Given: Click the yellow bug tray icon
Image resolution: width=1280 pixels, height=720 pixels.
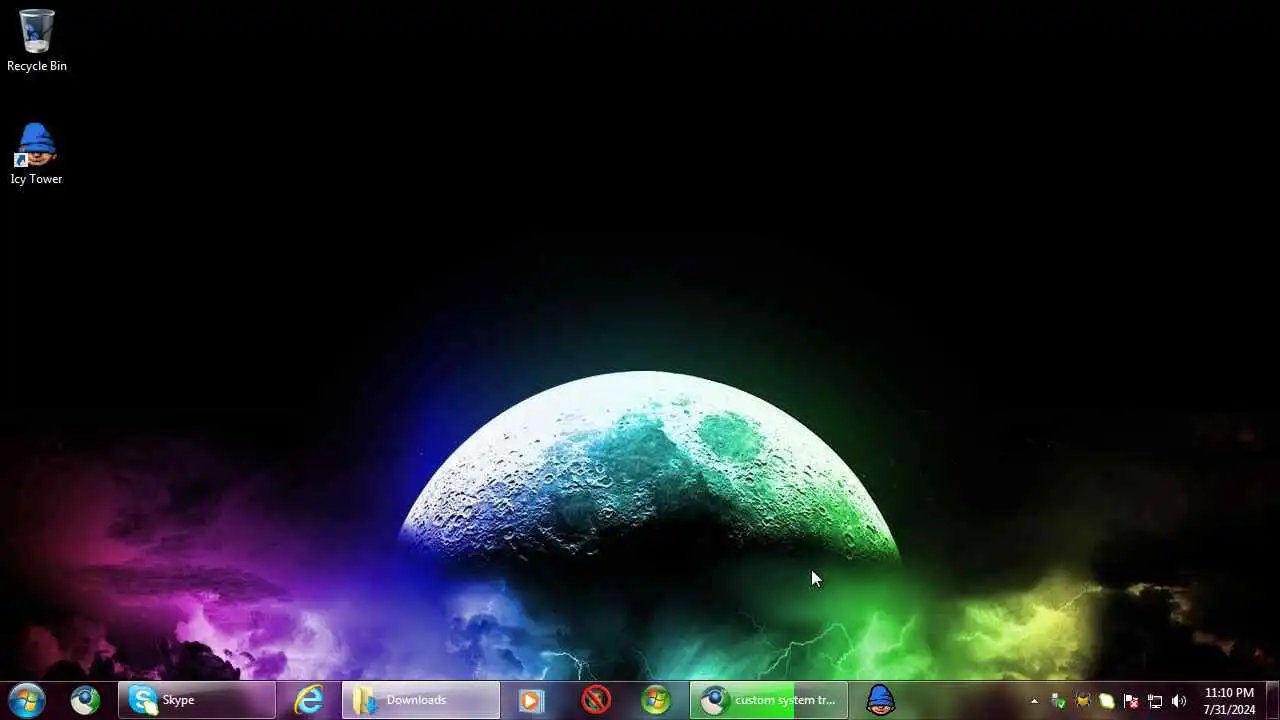Looking at the screenshot, I should coord(1083,701).
